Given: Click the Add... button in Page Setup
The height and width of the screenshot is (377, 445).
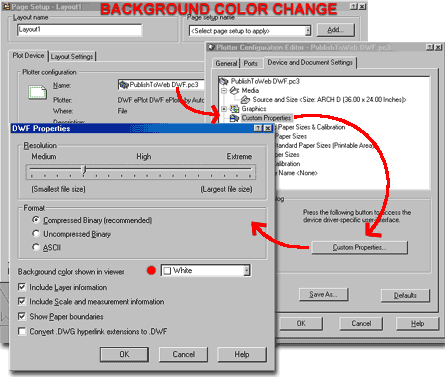Looking at the screenshot, I should 335,30.
